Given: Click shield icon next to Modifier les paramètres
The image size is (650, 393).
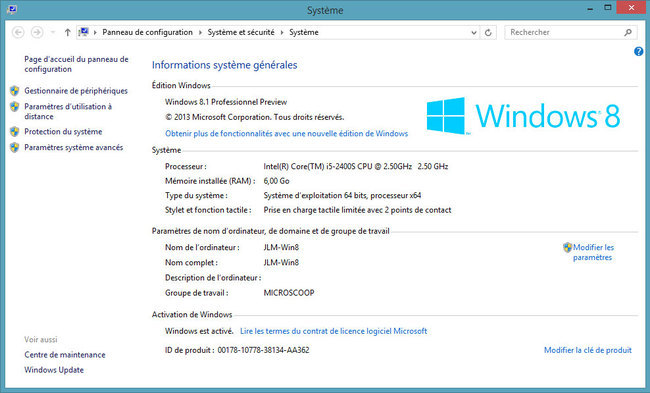Looking at the screenshot, I should coord(568,247).
